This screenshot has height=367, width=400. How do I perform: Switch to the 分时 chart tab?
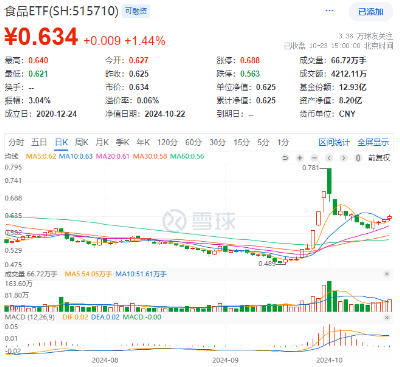point(16,143)
